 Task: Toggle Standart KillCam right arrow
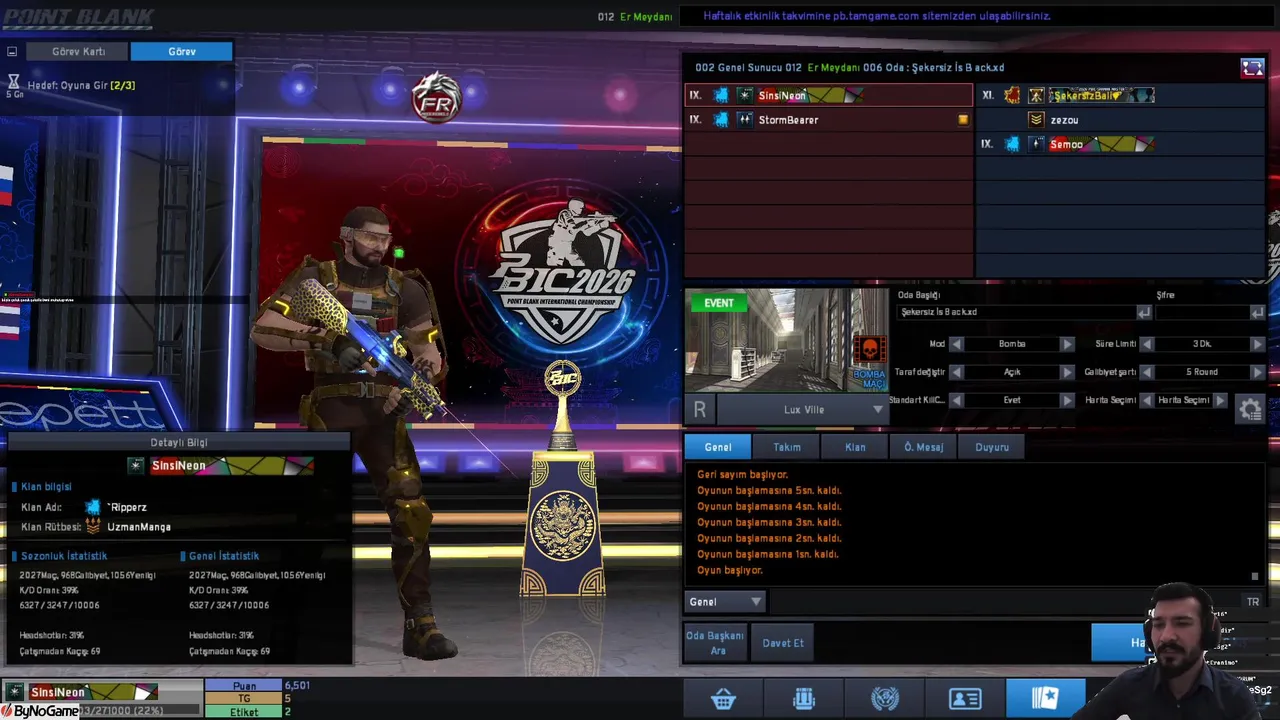click(1067, 400)
